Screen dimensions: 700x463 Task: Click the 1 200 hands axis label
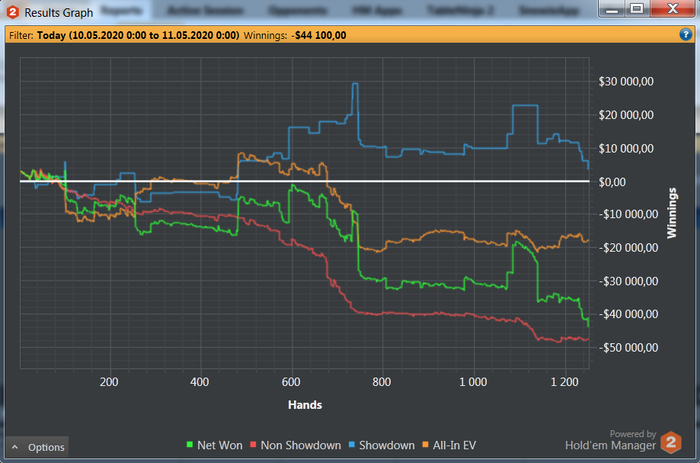[565, 382]
